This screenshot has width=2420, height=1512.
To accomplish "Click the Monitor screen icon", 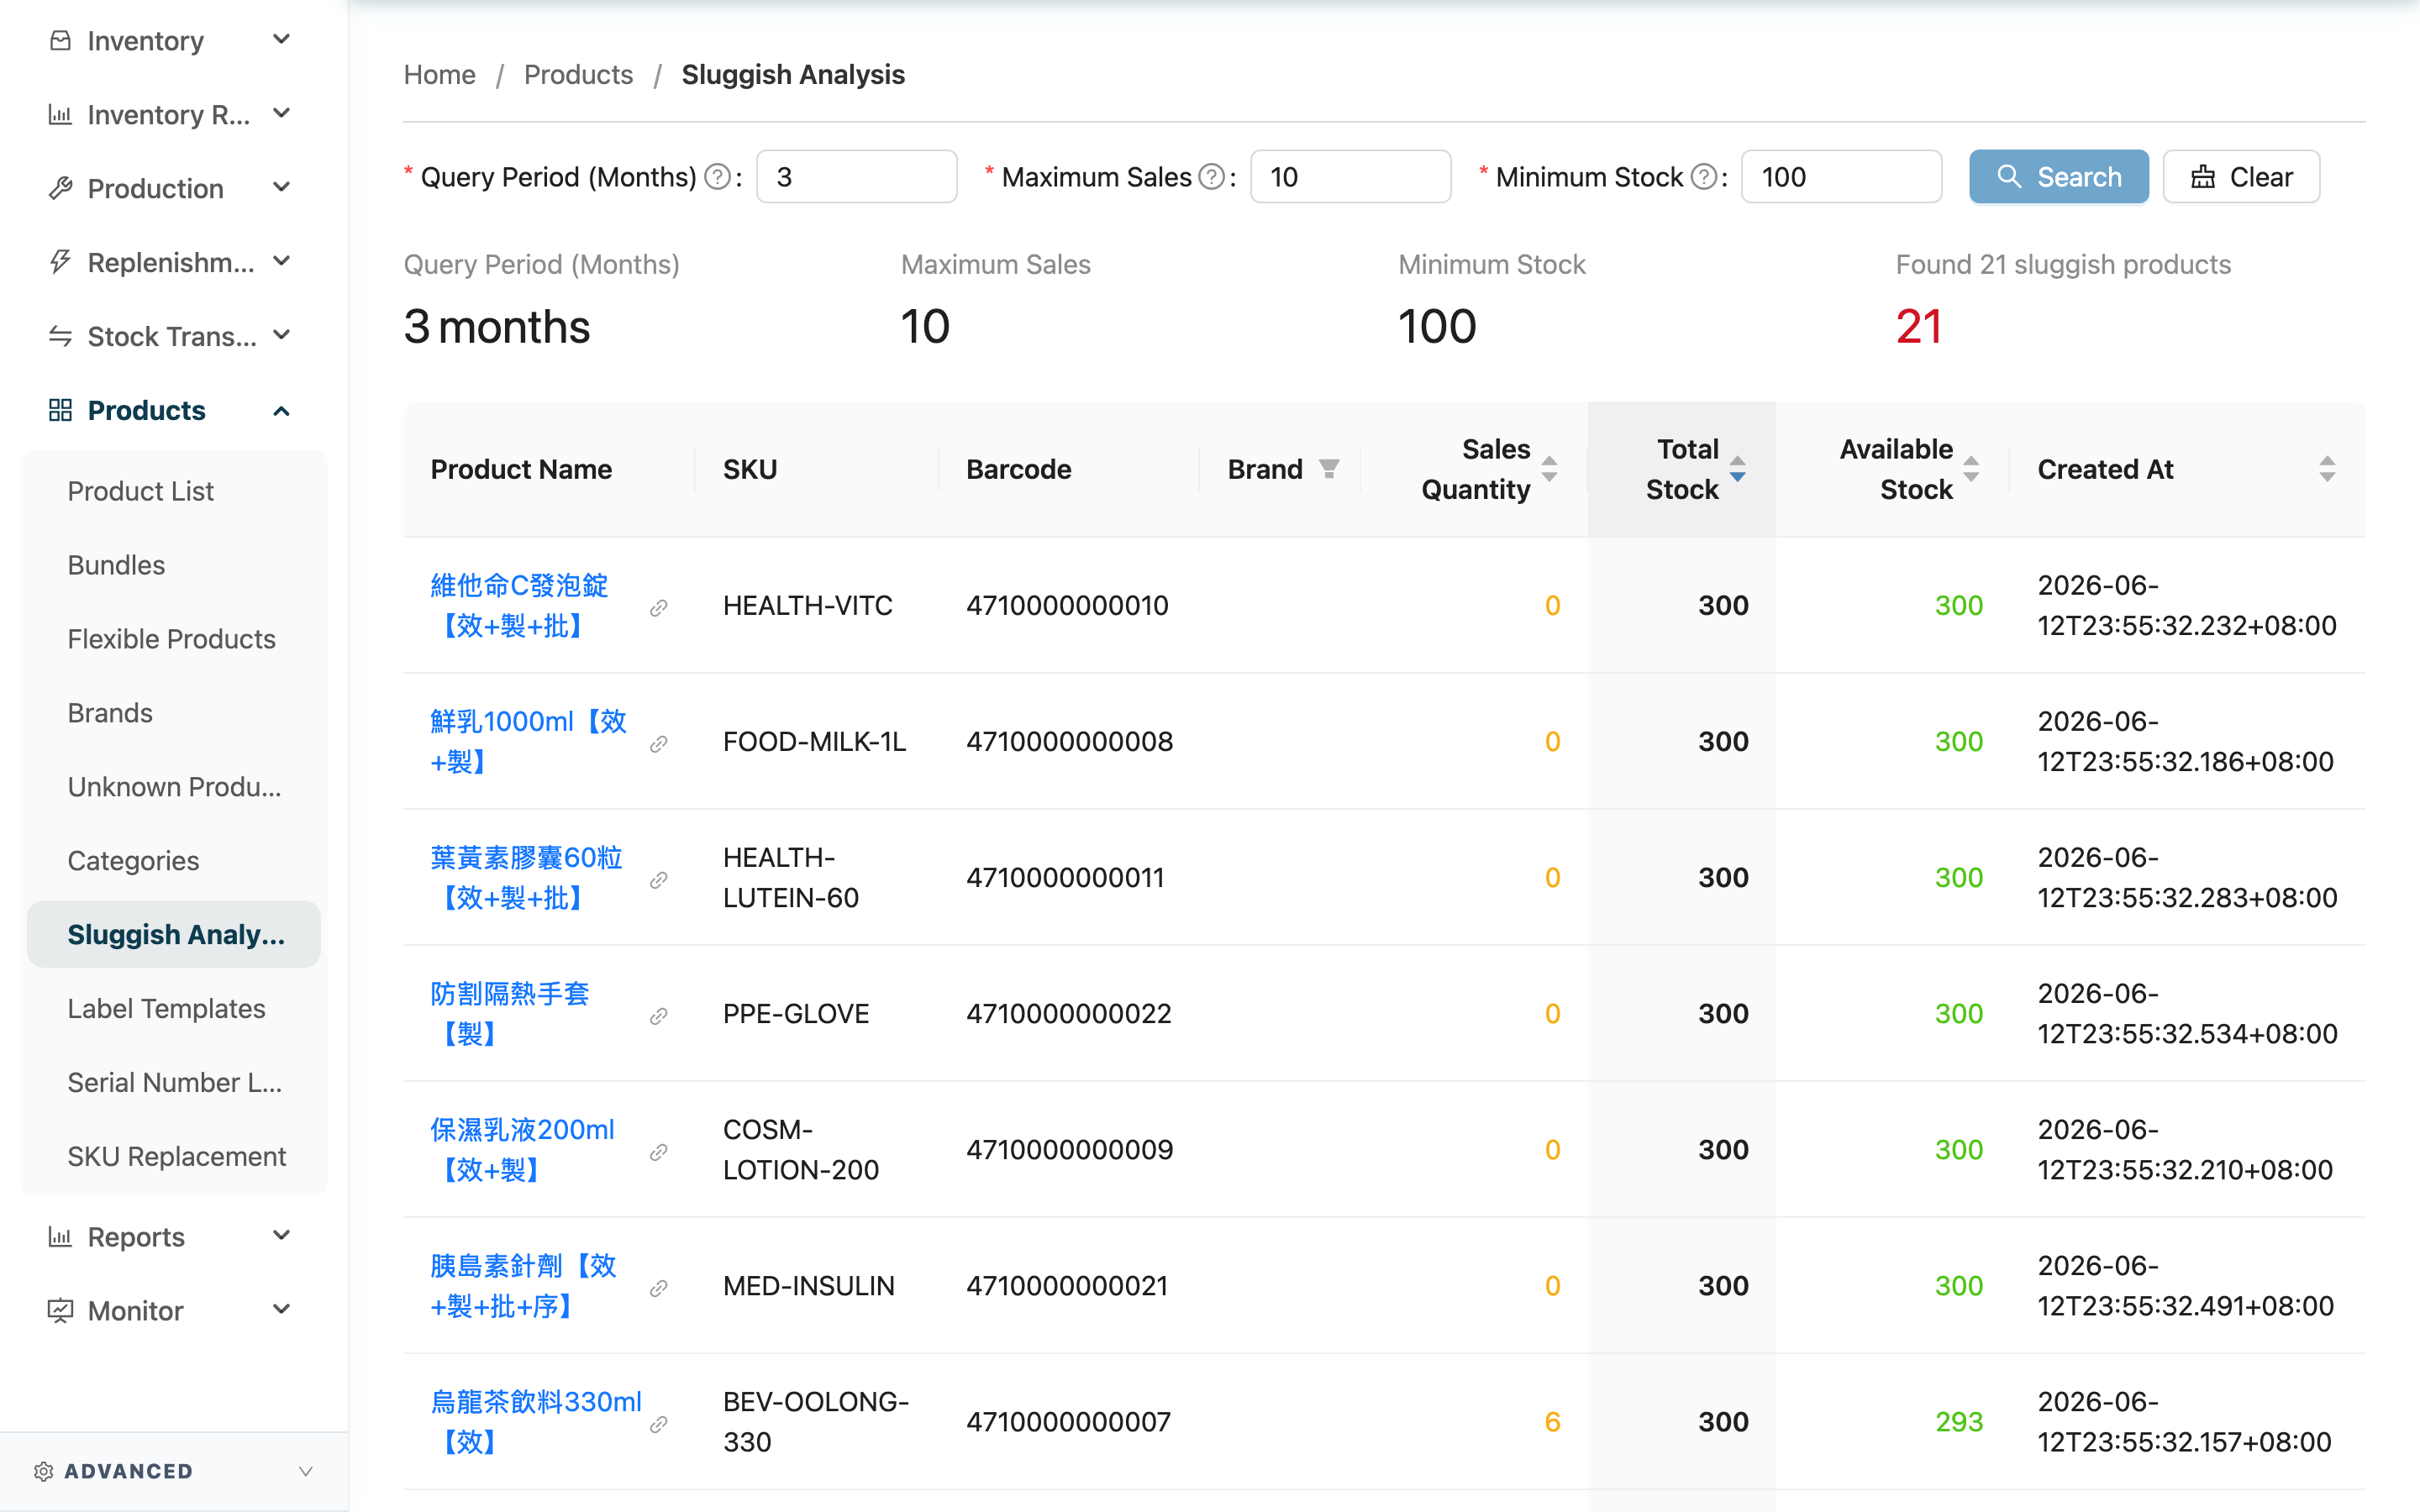I will (x=61, y=1311).
